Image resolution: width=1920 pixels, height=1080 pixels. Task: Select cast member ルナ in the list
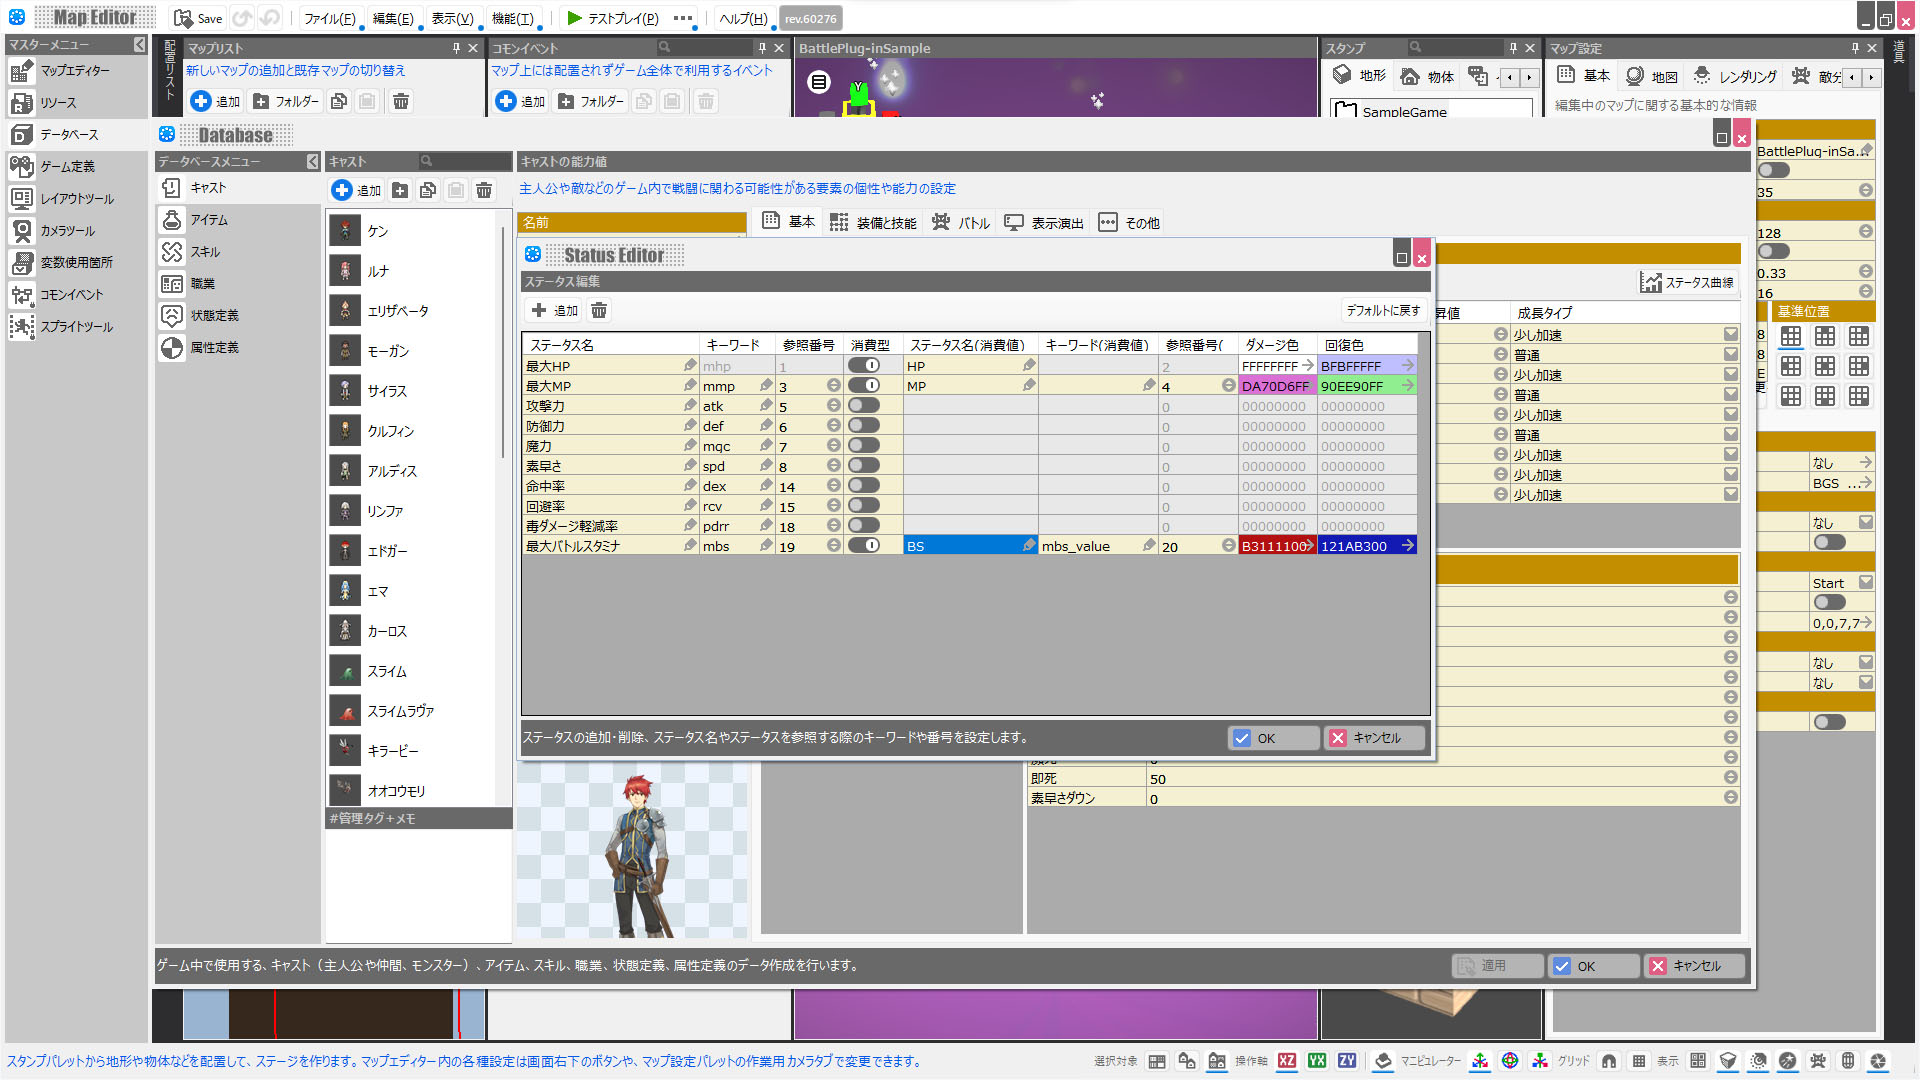click(378, 271)
